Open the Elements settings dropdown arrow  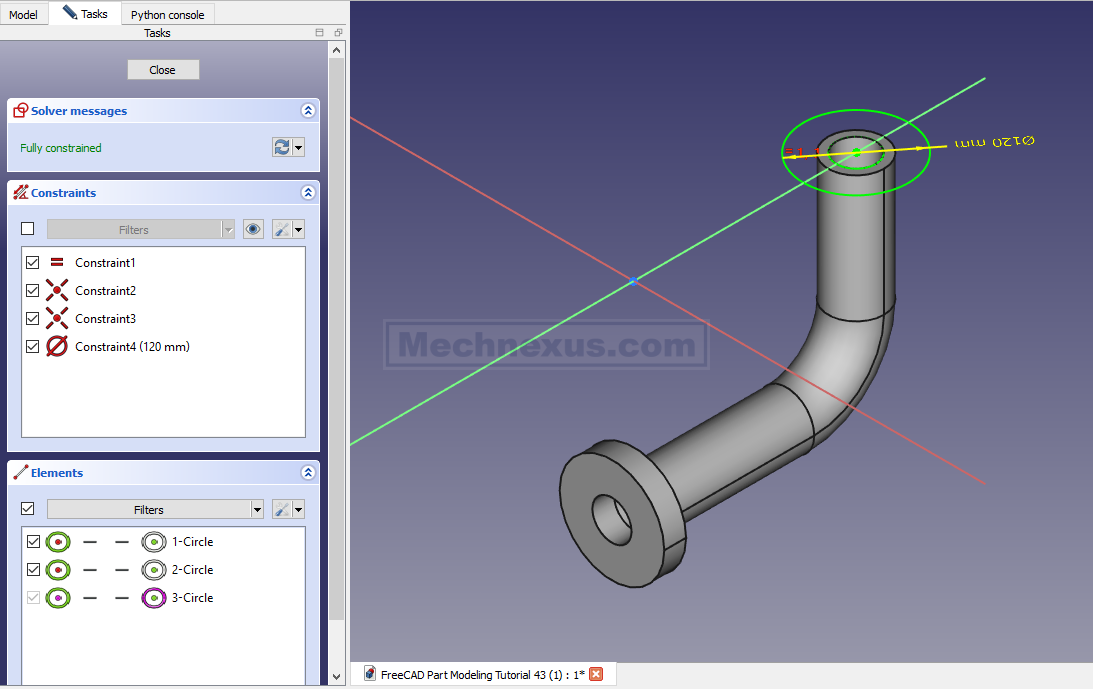click(x=299, y=510)
